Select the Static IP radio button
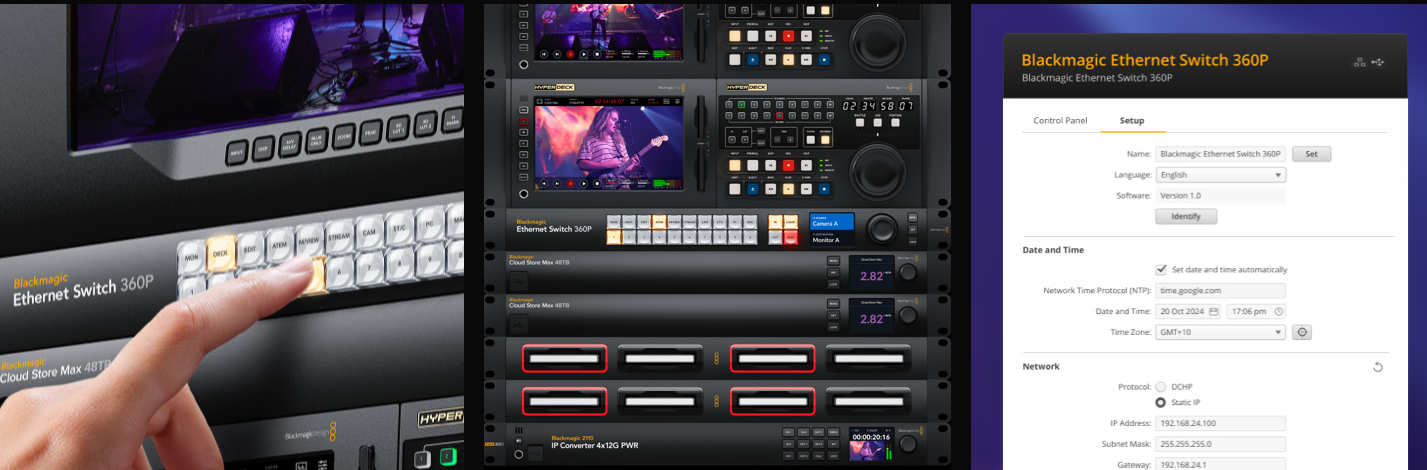 (x=1161, y=402)
